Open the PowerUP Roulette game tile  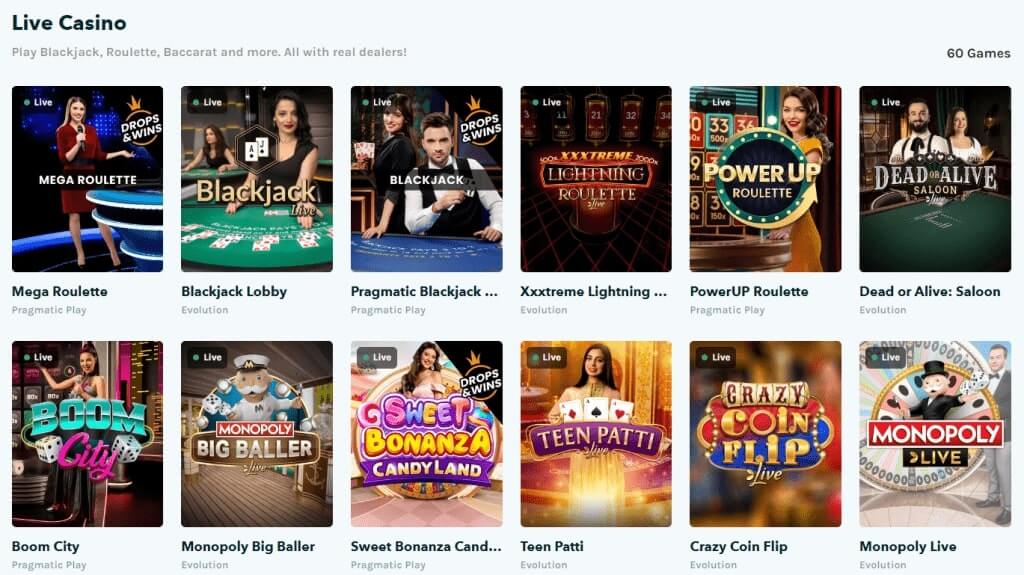coord(765,179)
